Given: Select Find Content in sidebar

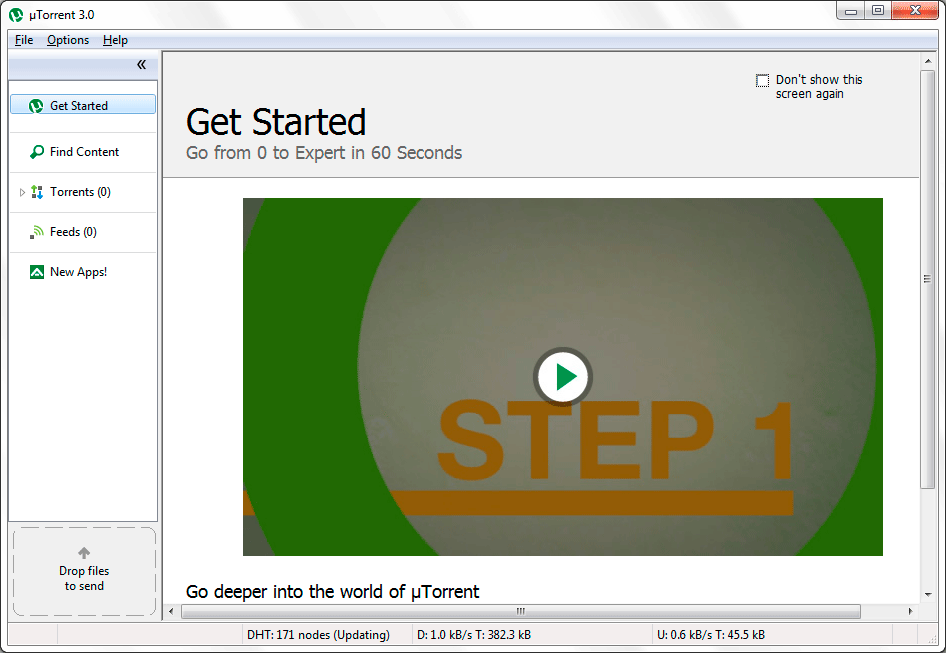Looking at the screenshot, I should (x=83, y=152).
